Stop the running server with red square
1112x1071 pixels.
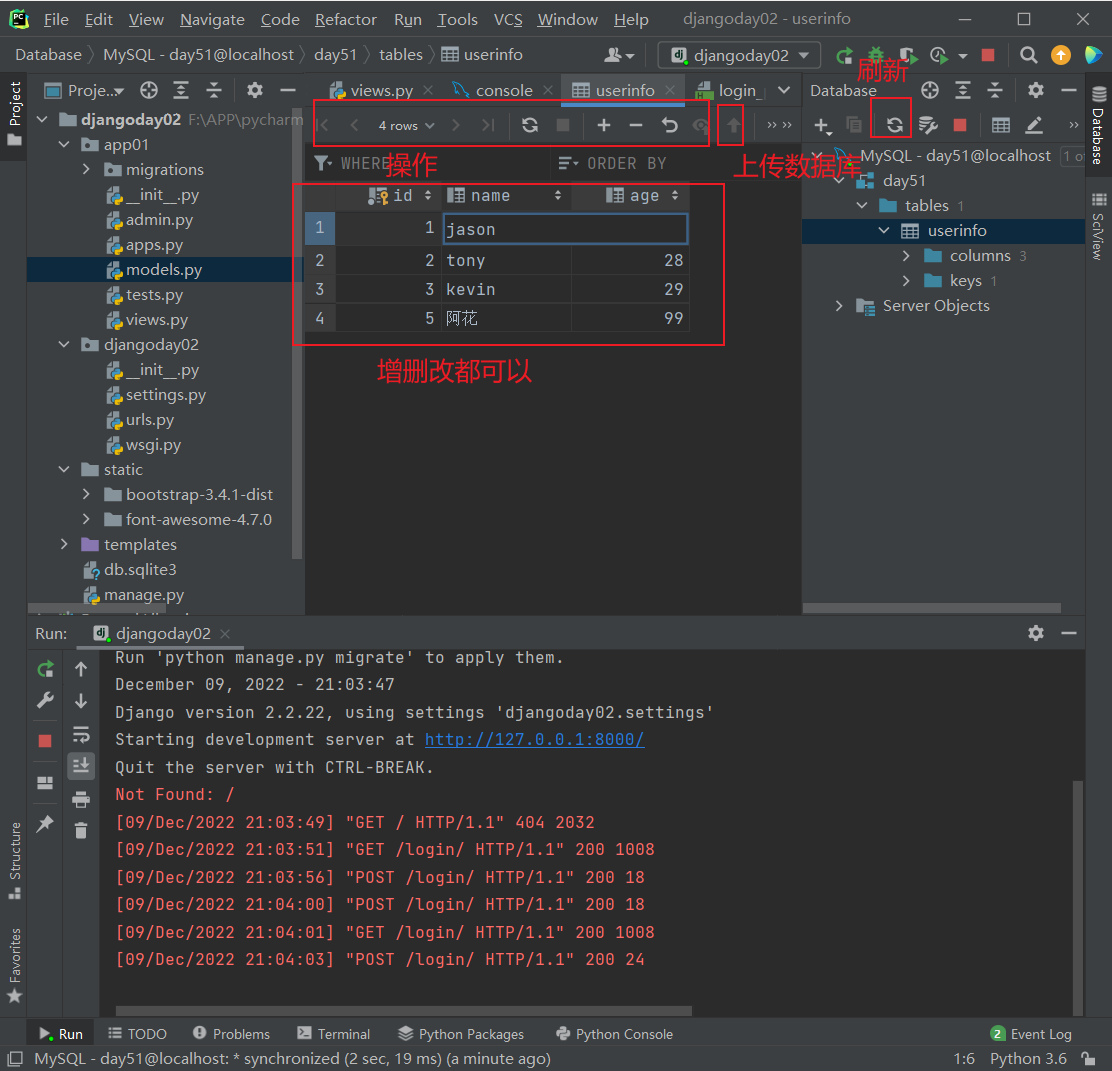coord(45,741)
